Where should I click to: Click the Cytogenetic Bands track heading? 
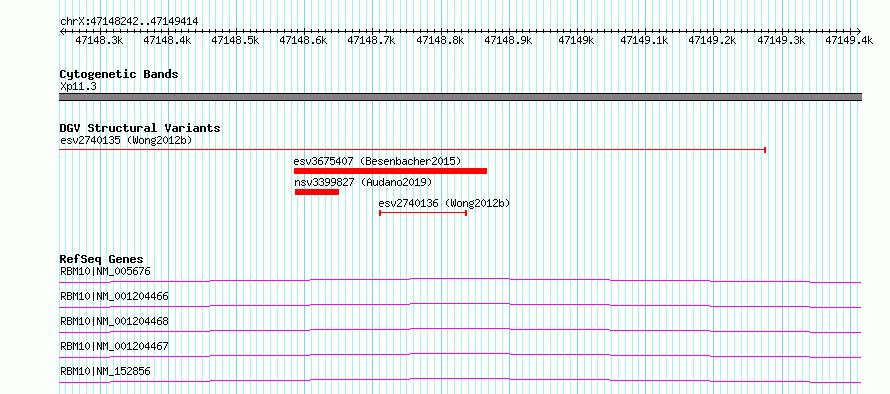tap(119, 74)
